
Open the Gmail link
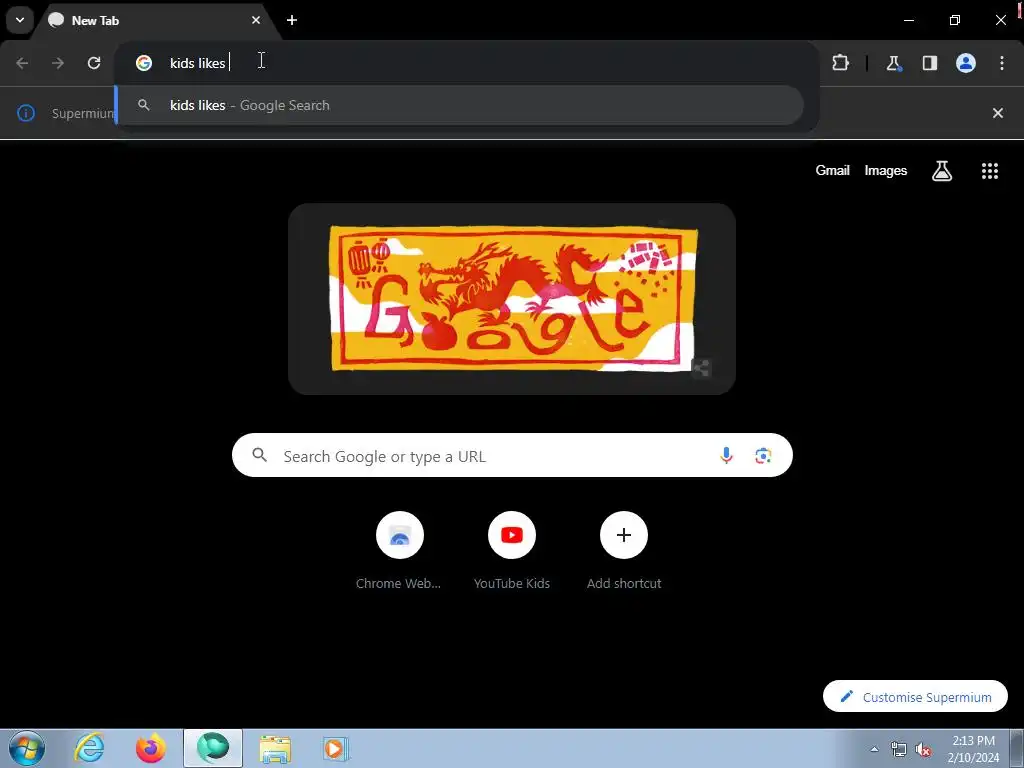833,170
